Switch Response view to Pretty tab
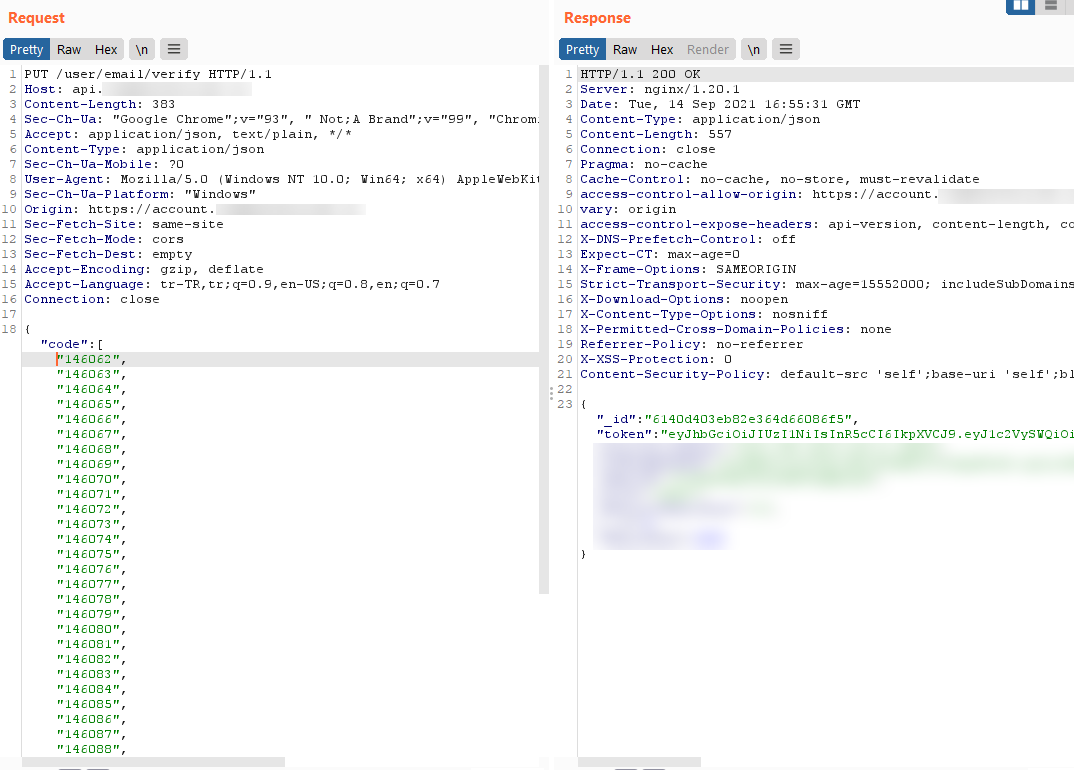This screenshot has height=770, width=1074. (583, 49)
